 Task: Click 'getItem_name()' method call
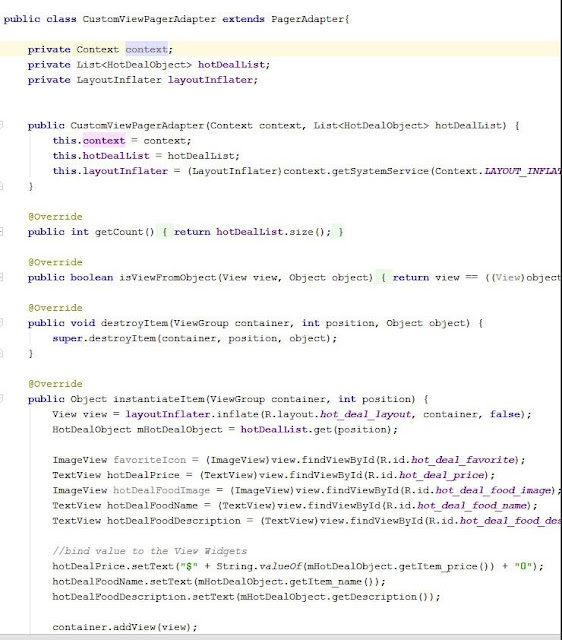(330, 581)
